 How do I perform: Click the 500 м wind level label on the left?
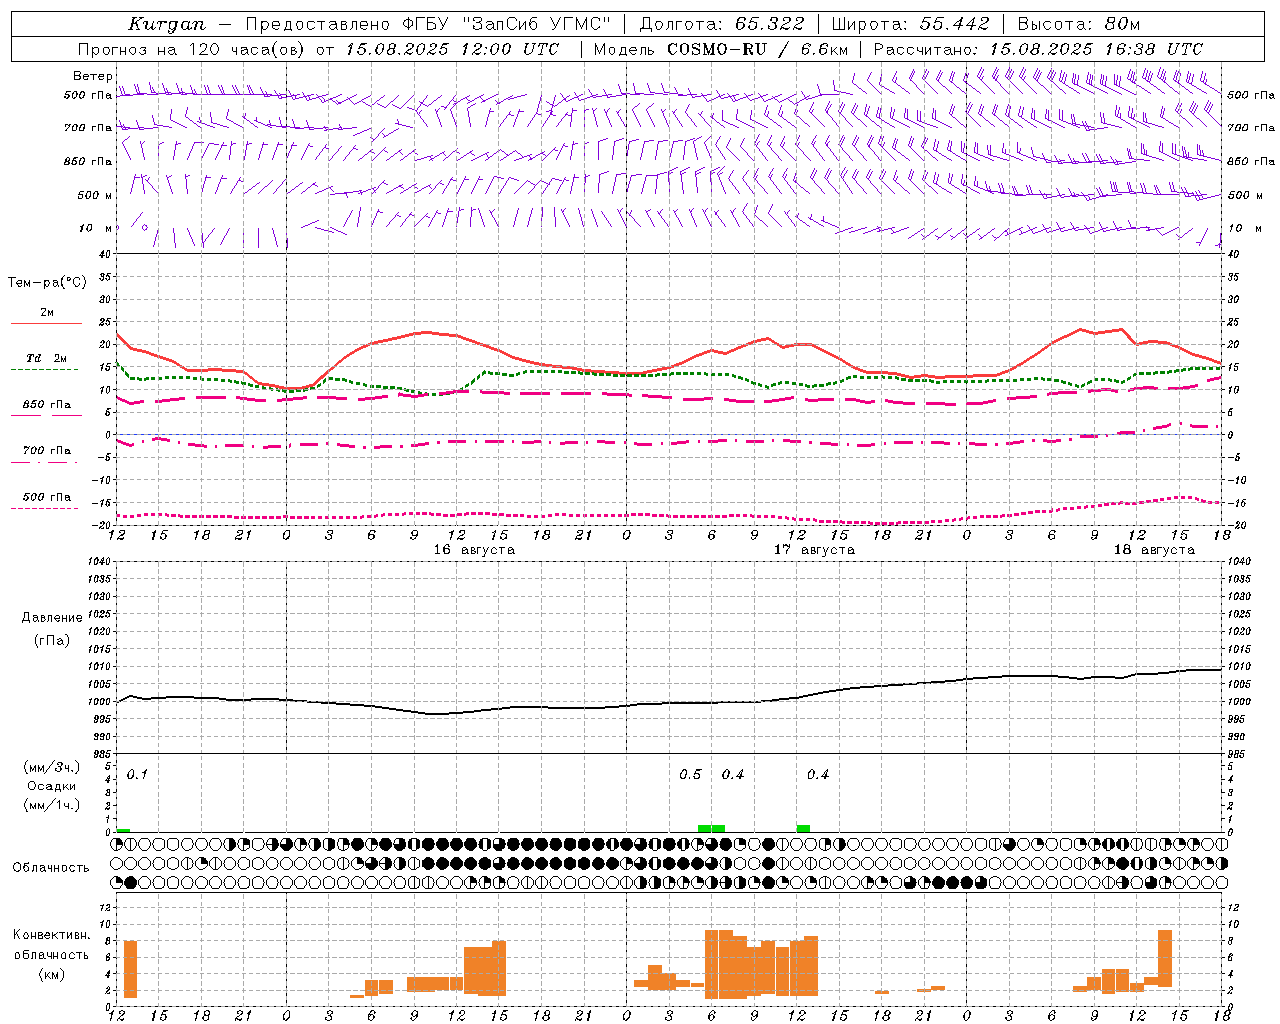point(95,195)
